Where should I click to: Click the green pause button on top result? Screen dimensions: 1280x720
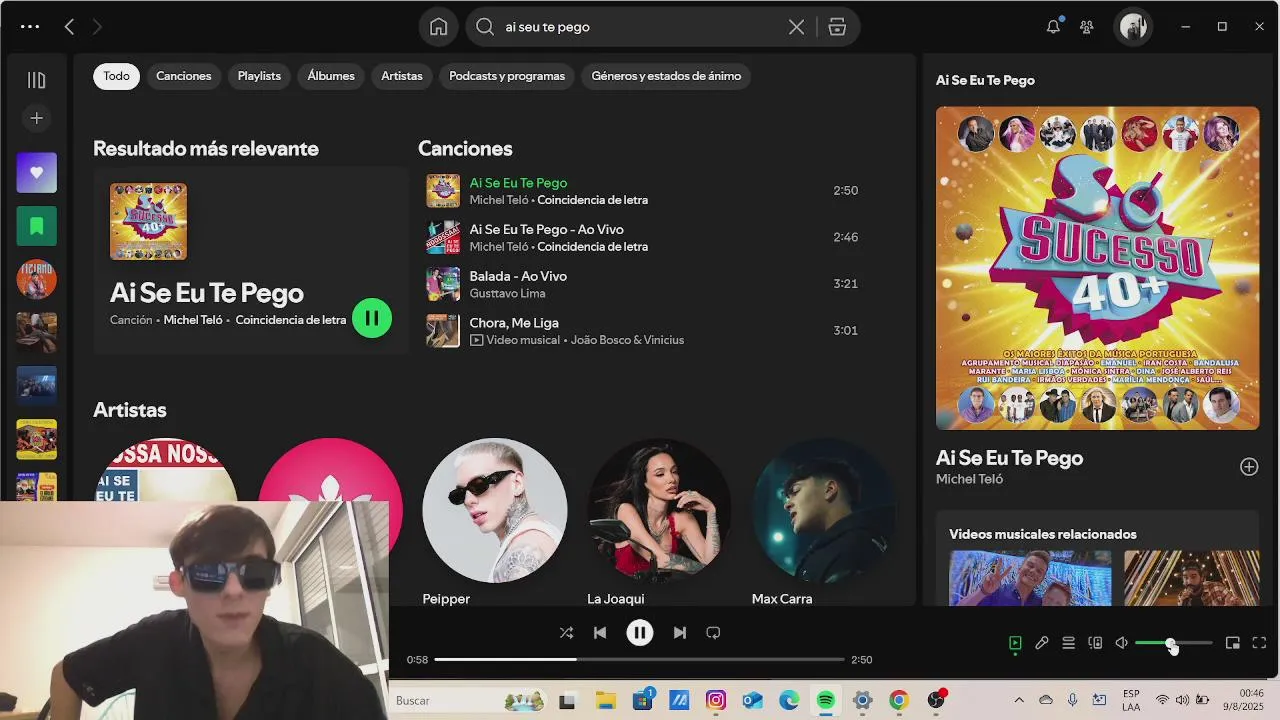tap(372, 318)
